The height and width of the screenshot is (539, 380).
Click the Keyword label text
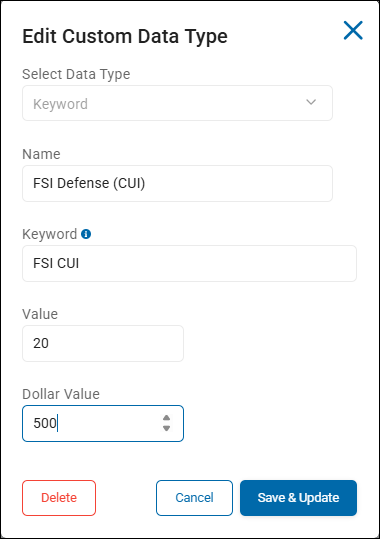point(50,234)
